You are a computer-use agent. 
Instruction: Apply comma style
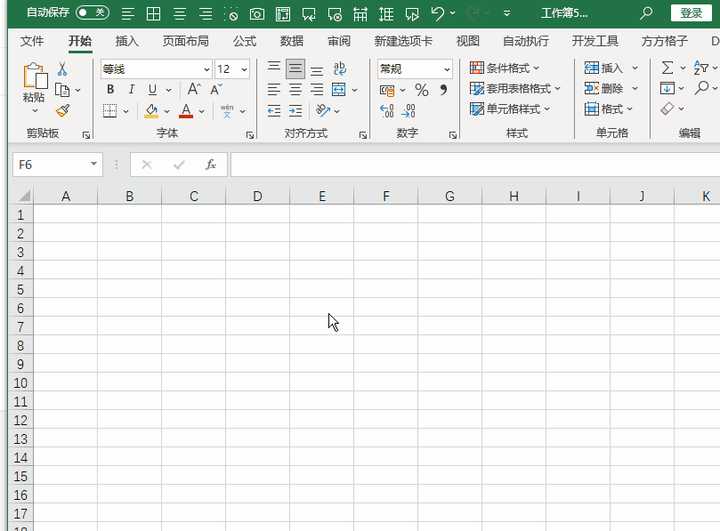point(443,90)
